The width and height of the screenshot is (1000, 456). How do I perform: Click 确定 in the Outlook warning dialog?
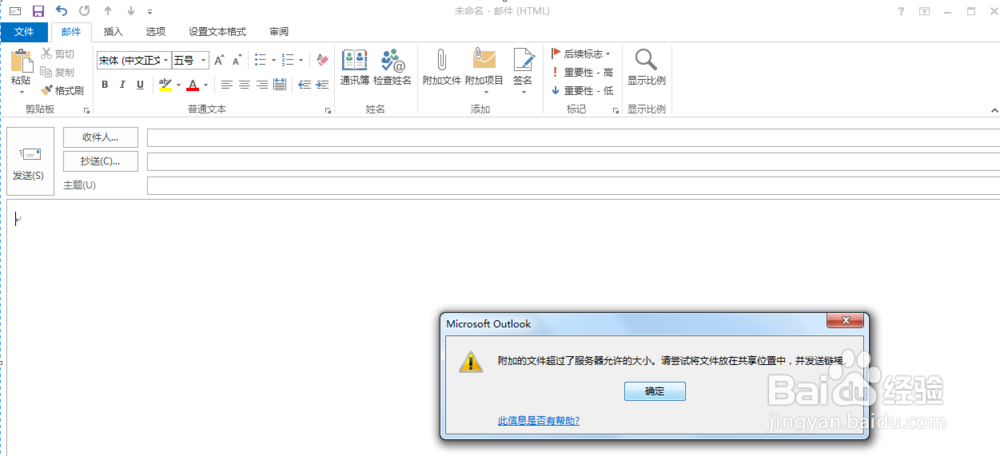click(x=654, y=392)
